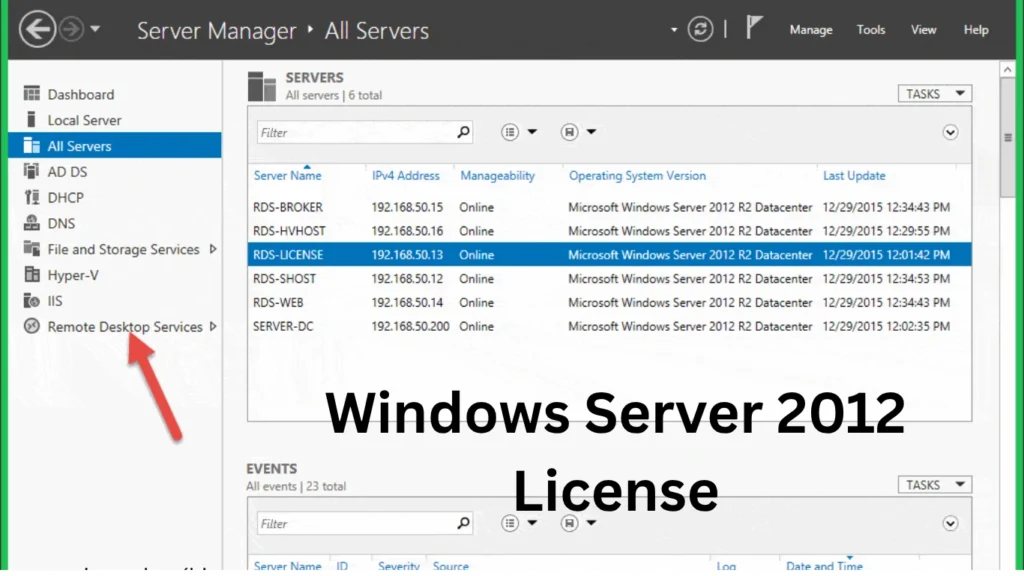Collapse the Servers panel with the chevron

[950, 131]
